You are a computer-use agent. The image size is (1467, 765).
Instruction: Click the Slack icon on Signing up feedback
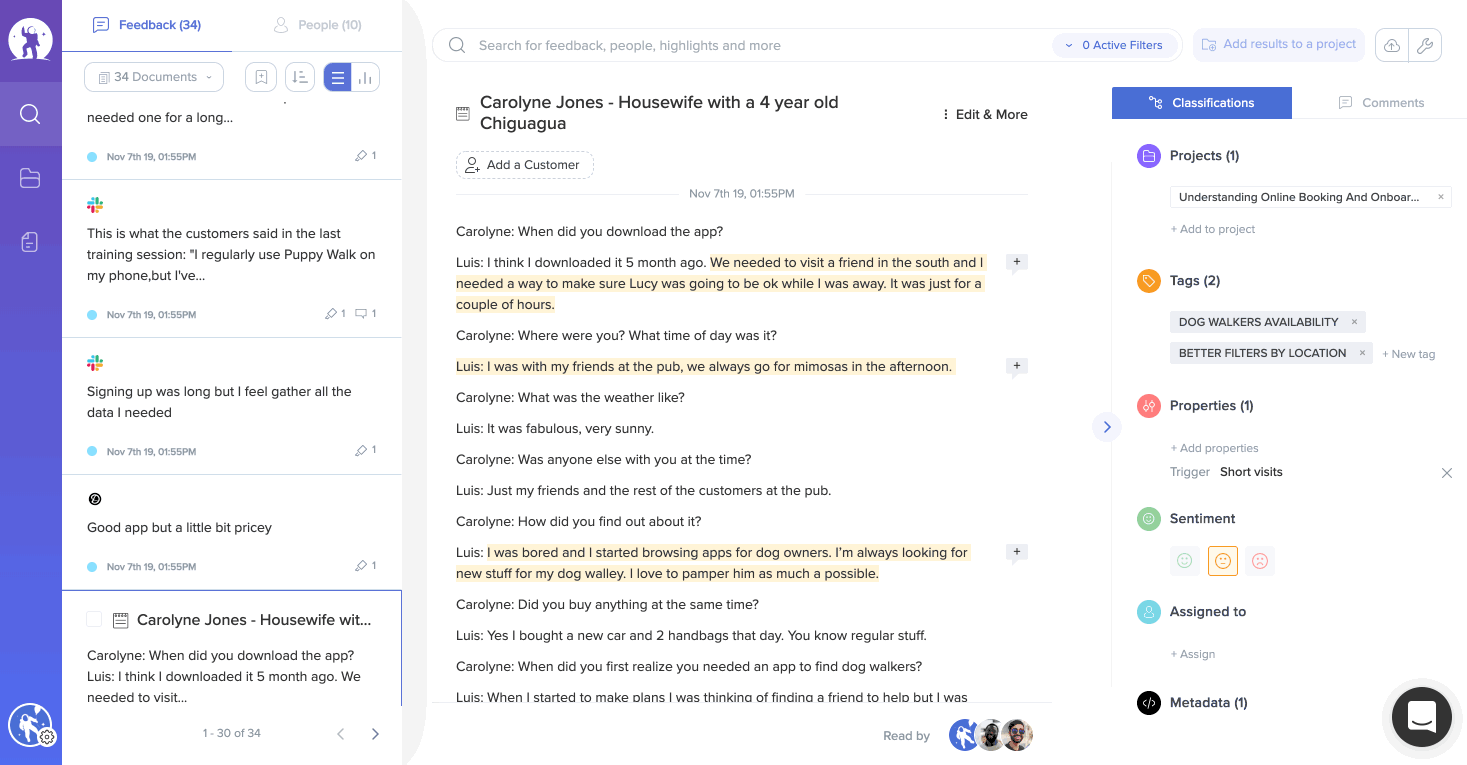coord(95,363)
